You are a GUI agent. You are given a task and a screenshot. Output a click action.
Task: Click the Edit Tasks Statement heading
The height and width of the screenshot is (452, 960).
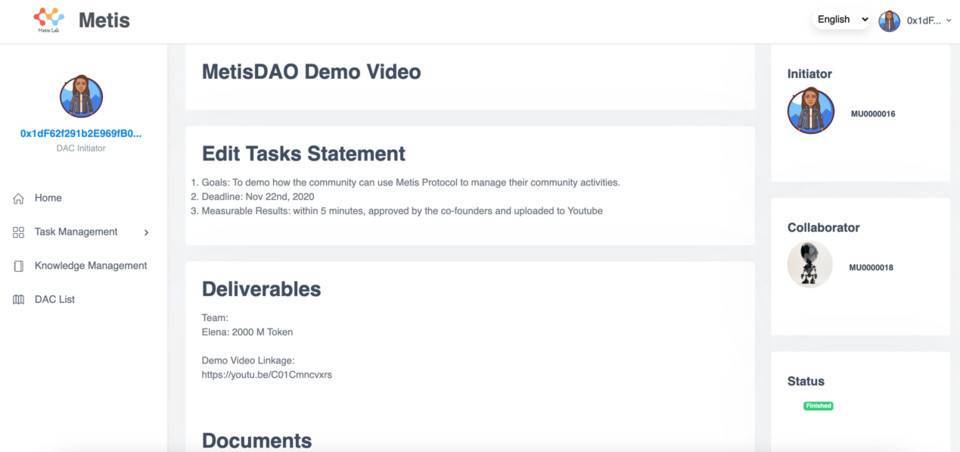(x=304, y=153)
